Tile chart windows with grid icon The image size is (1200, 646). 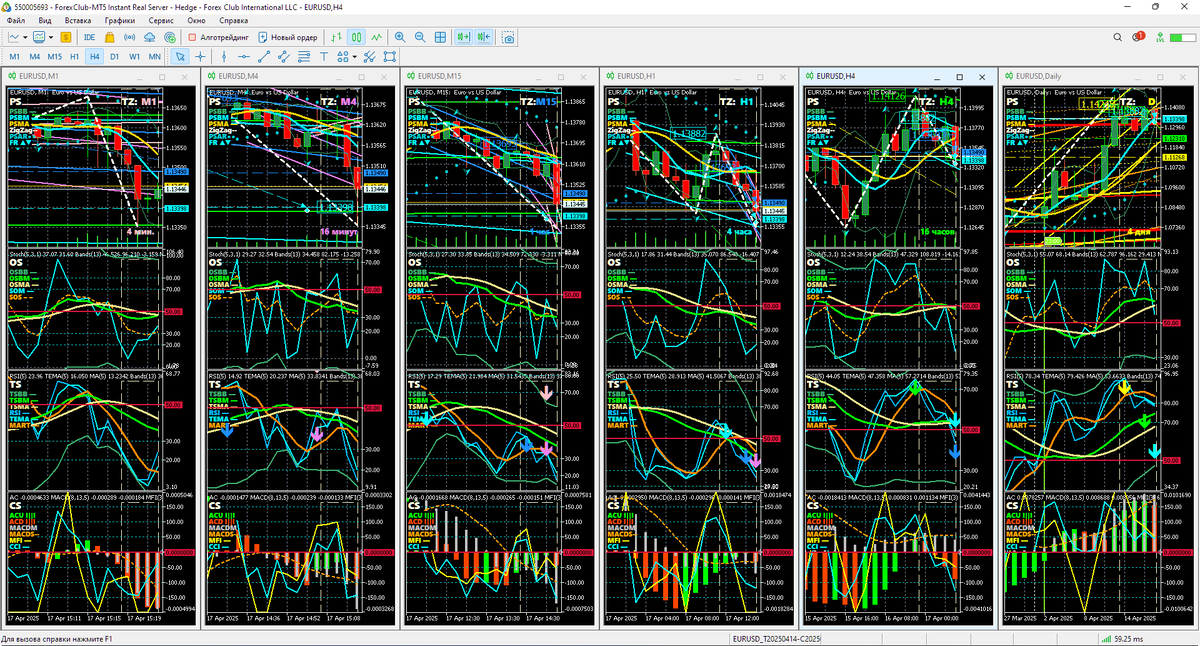440,37
